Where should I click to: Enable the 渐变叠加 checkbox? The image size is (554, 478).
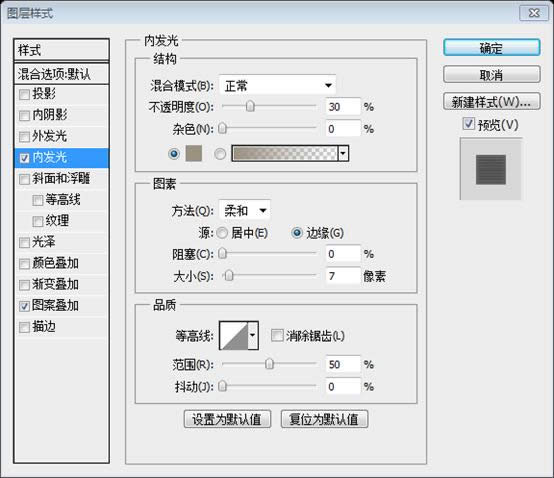coord(24,285)
